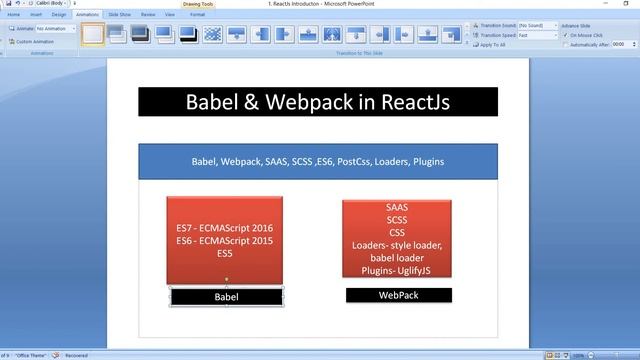Click Apply To All transitions button

pos(489,45)
